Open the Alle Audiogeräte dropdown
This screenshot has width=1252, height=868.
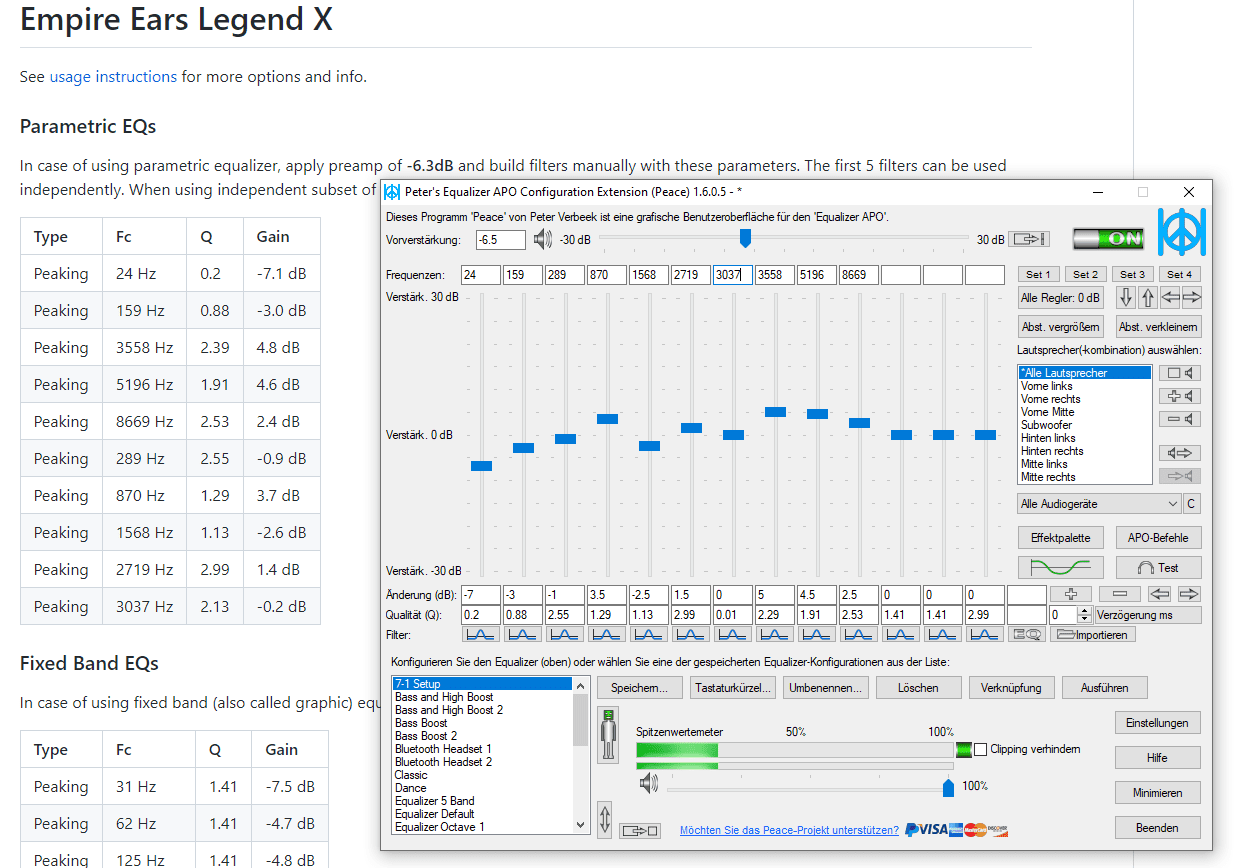pyautogui.click(x=1099, y=504)
